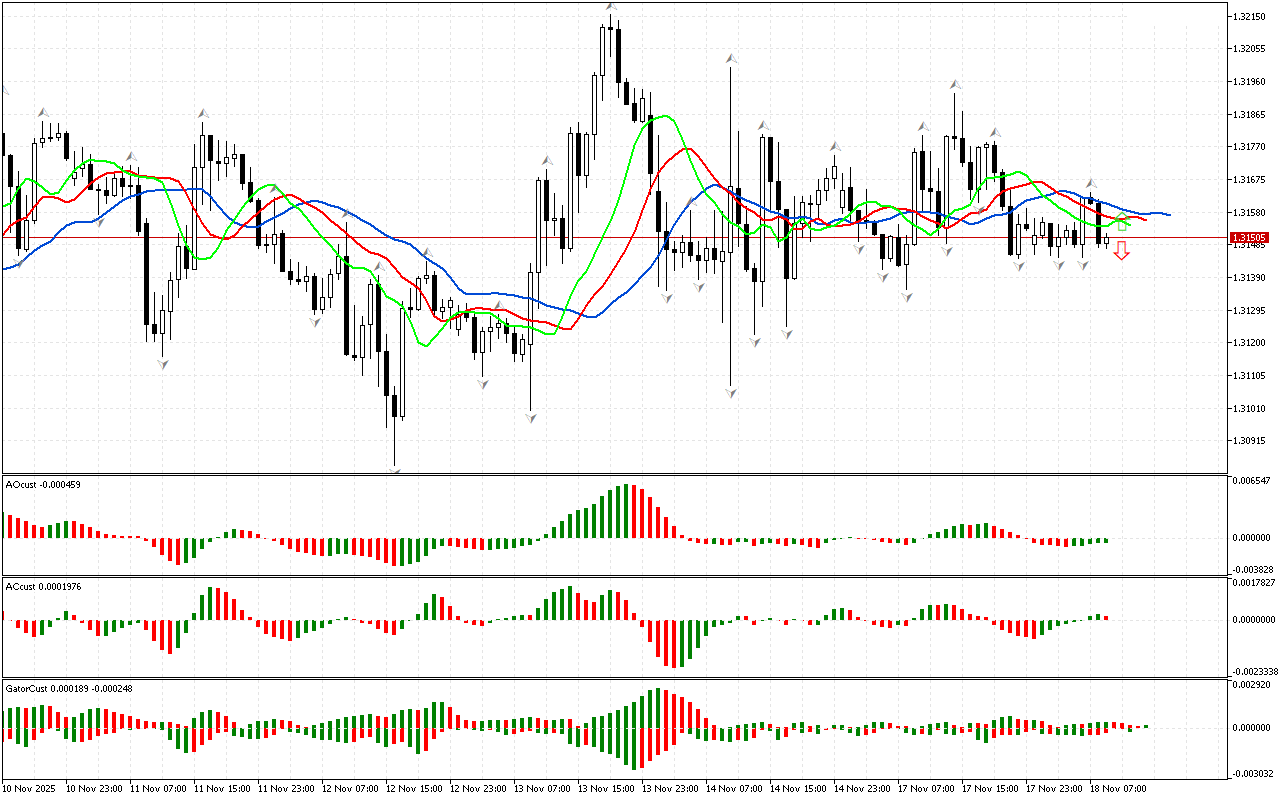Viewport: 1280px width, 800px height.
Task: Click the up fractal nearest the last candles
Action: click(x=1092, y=184)
